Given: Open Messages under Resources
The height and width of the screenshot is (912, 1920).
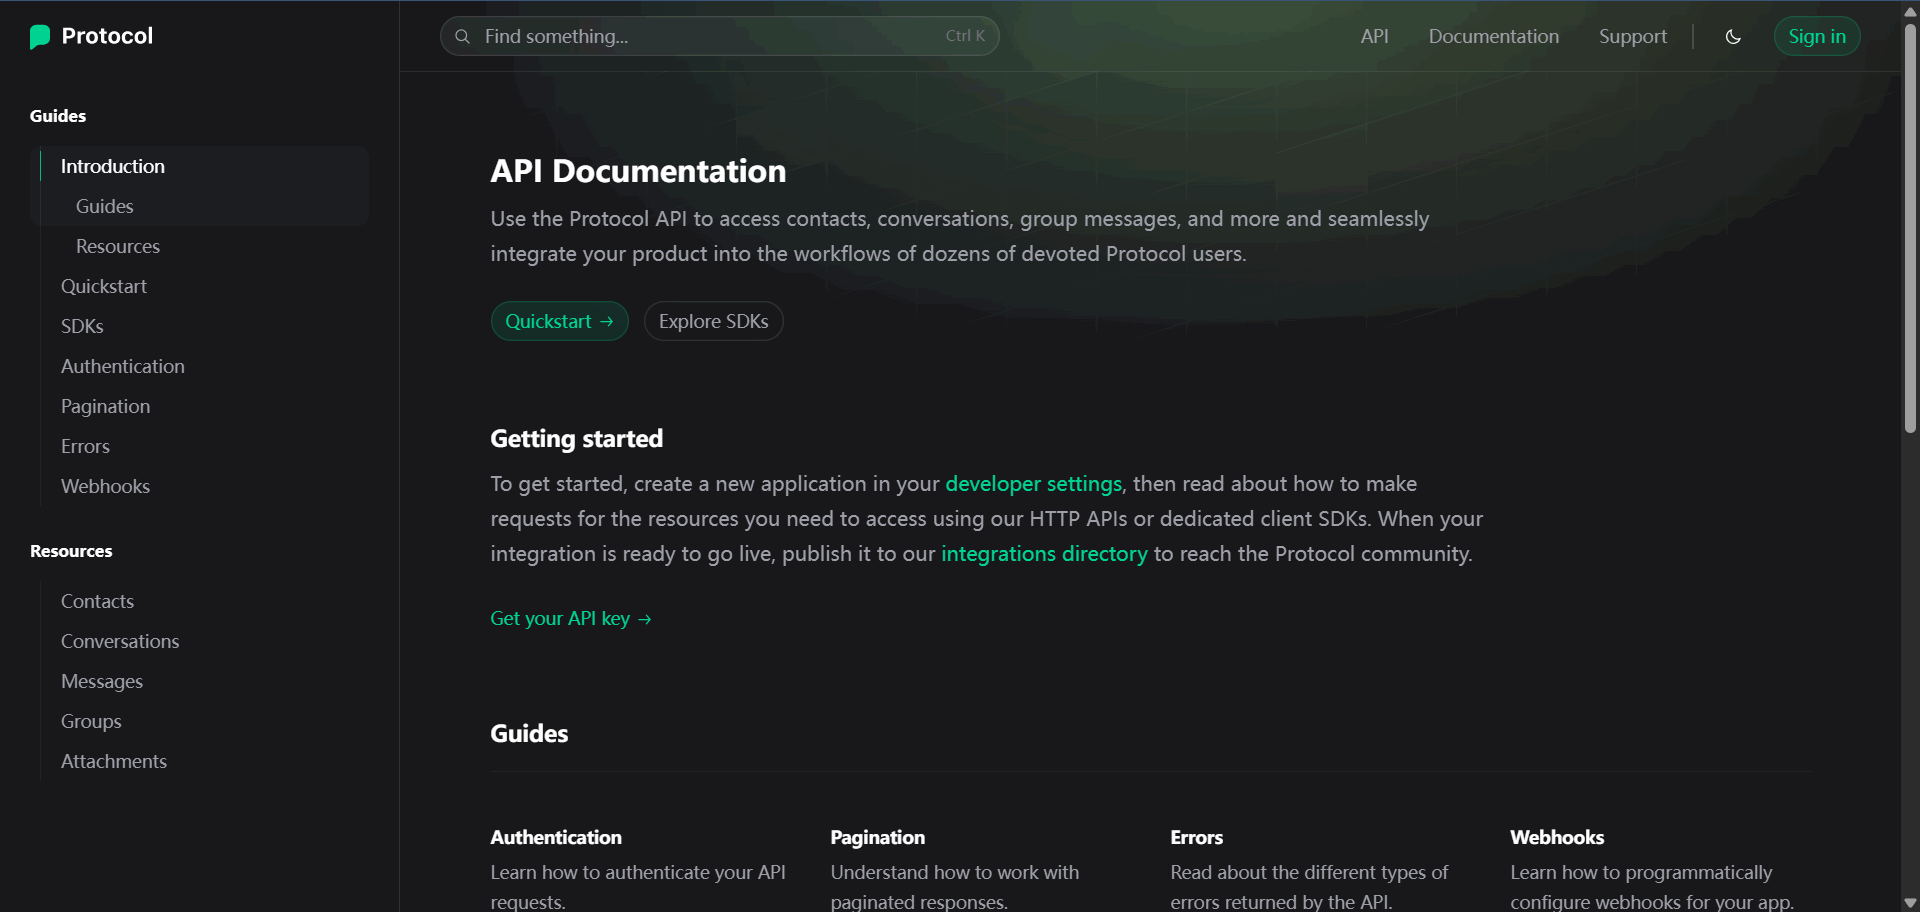Looking at the screenshot, I should point(102,681).
